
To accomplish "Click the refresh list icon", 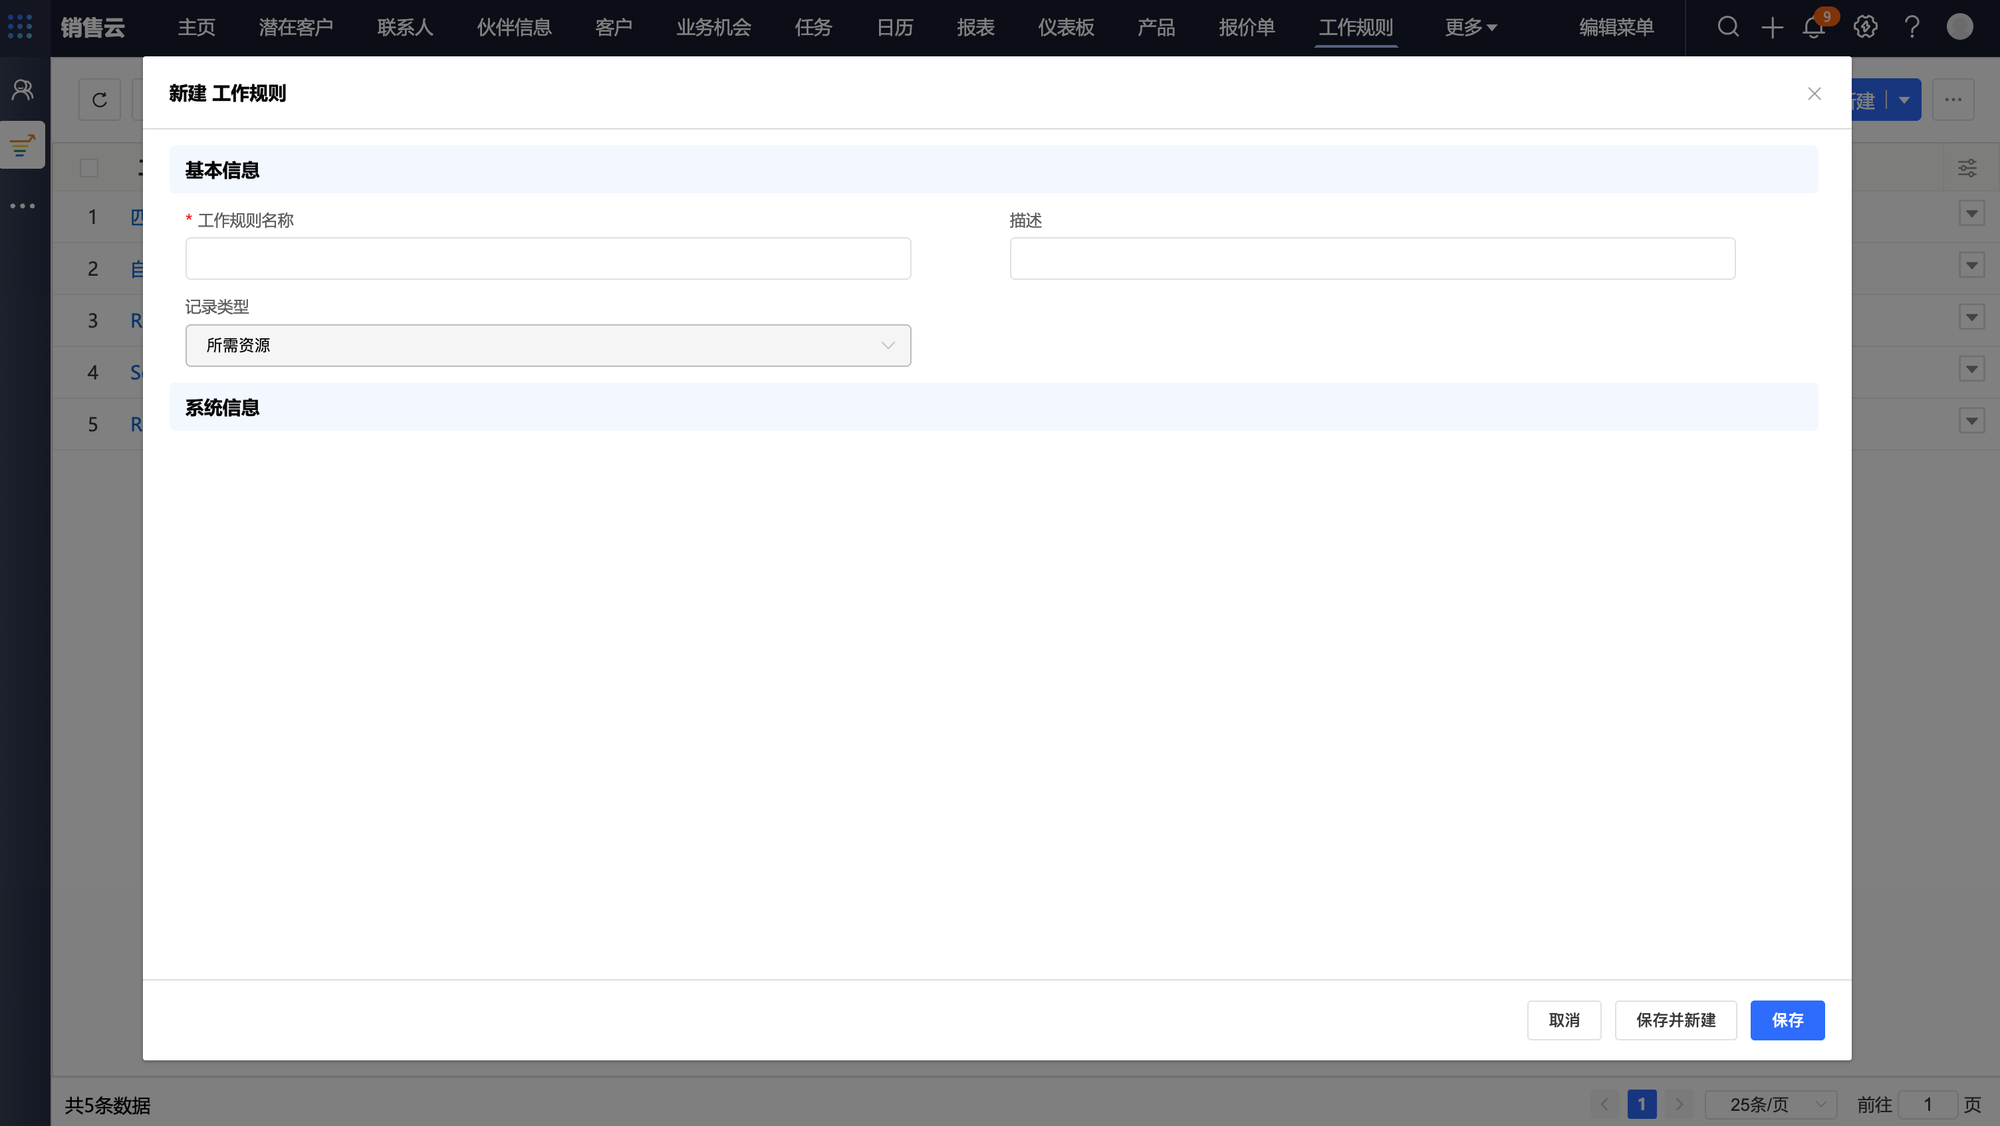I will click(100, 100).
